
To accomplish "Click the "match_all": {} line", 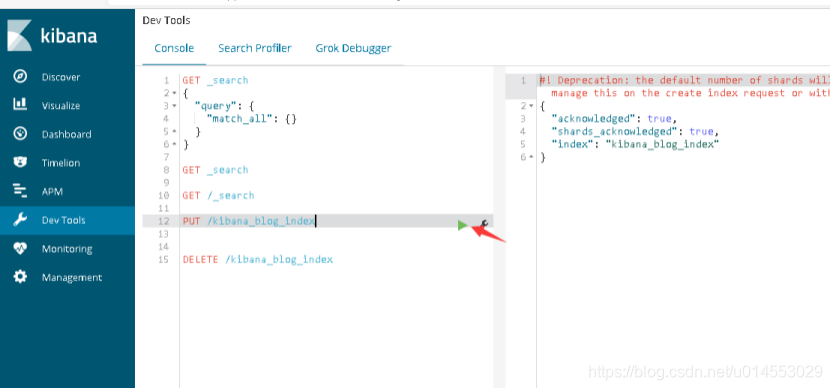I will coord(252,119).
